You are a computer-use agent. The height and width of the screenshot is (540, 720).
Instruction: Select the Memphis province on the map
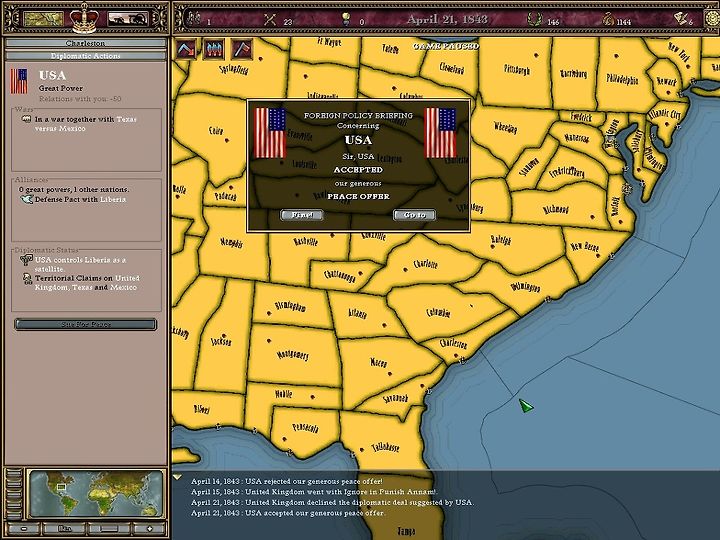[x=232, y=242]
